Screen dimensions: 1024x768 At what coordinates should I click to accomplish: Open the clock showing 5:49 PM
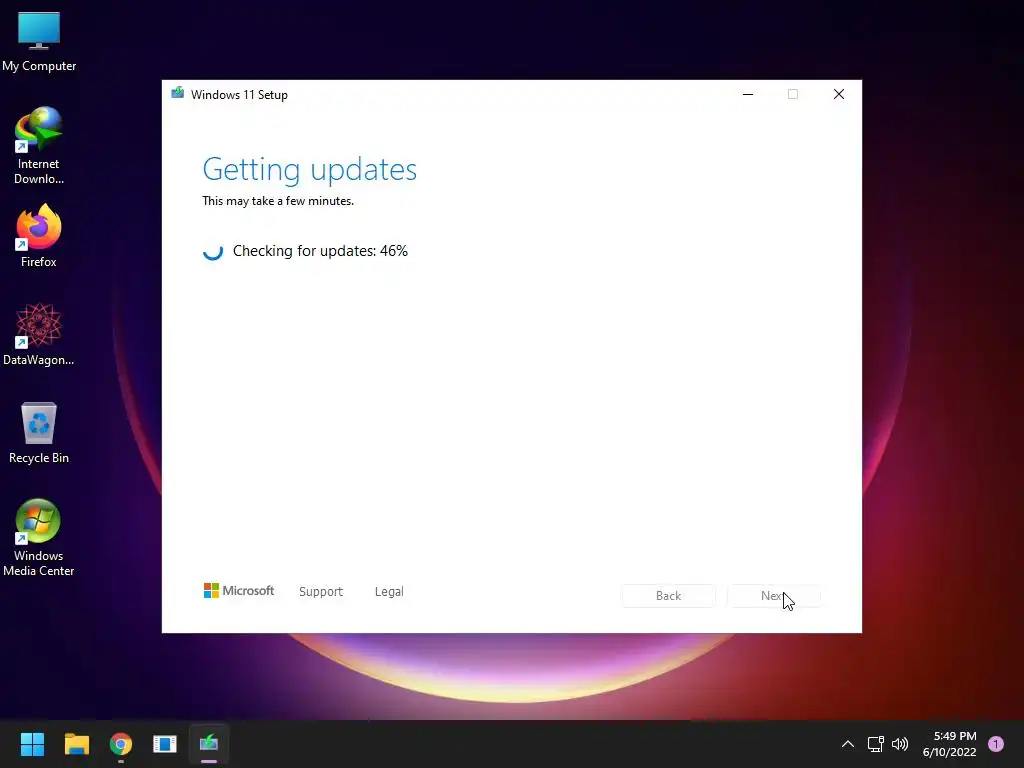950,744
